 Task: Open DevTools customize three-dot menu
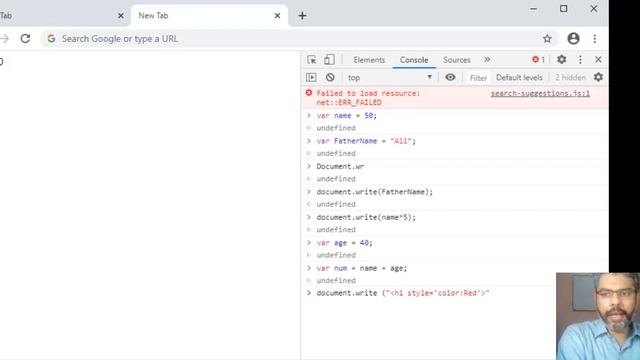point(580,60)
